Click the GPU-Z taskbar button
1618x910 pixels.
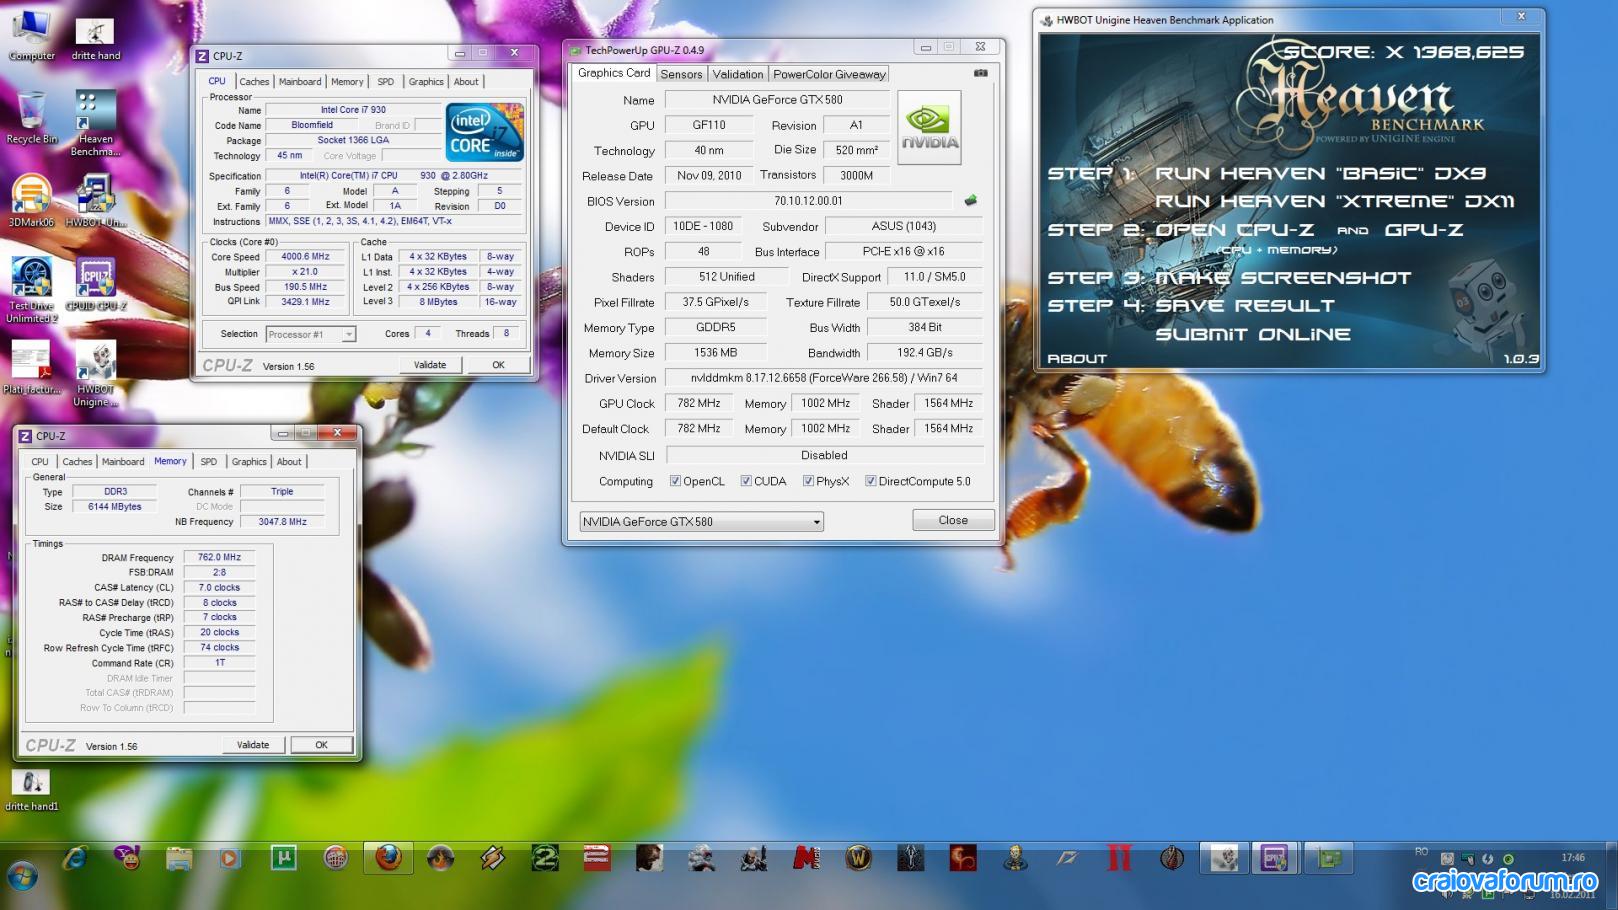[x=1328, y=858]
